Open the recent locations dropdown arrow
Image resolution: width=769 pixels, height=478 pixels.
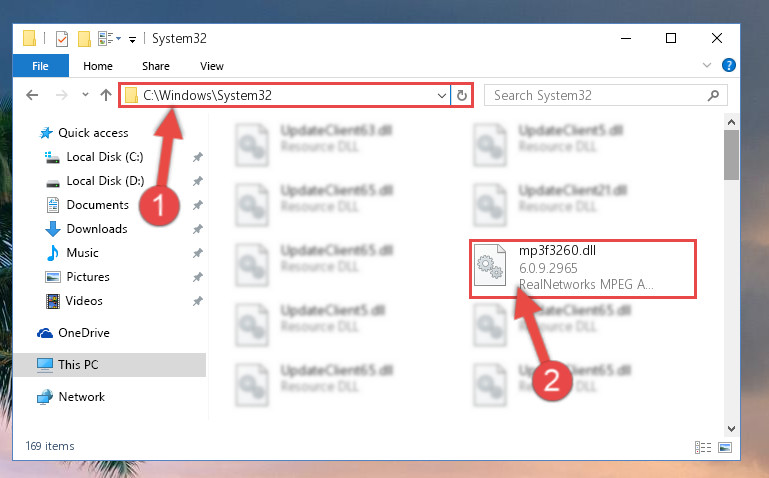click(x=85, y=95)
